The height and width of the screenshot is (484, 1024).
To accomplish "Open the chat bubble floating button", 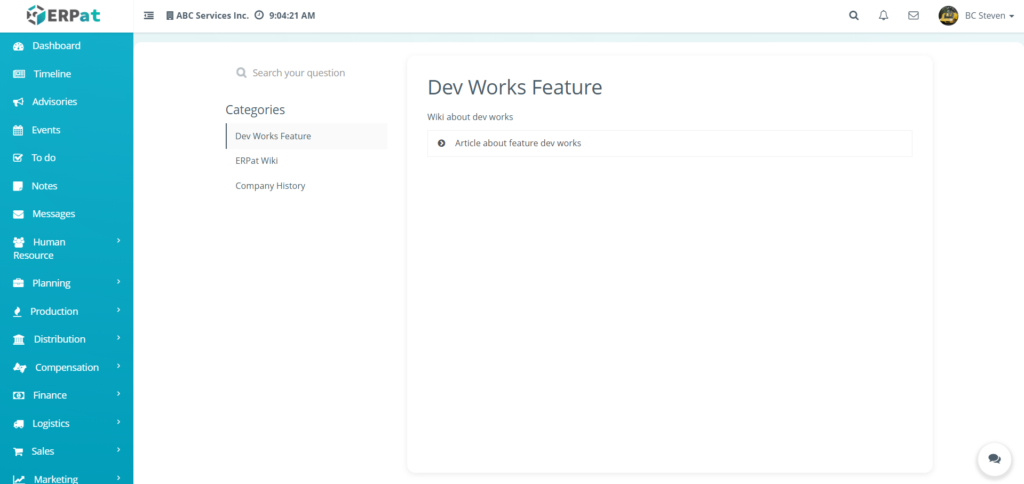I will 994,458.
